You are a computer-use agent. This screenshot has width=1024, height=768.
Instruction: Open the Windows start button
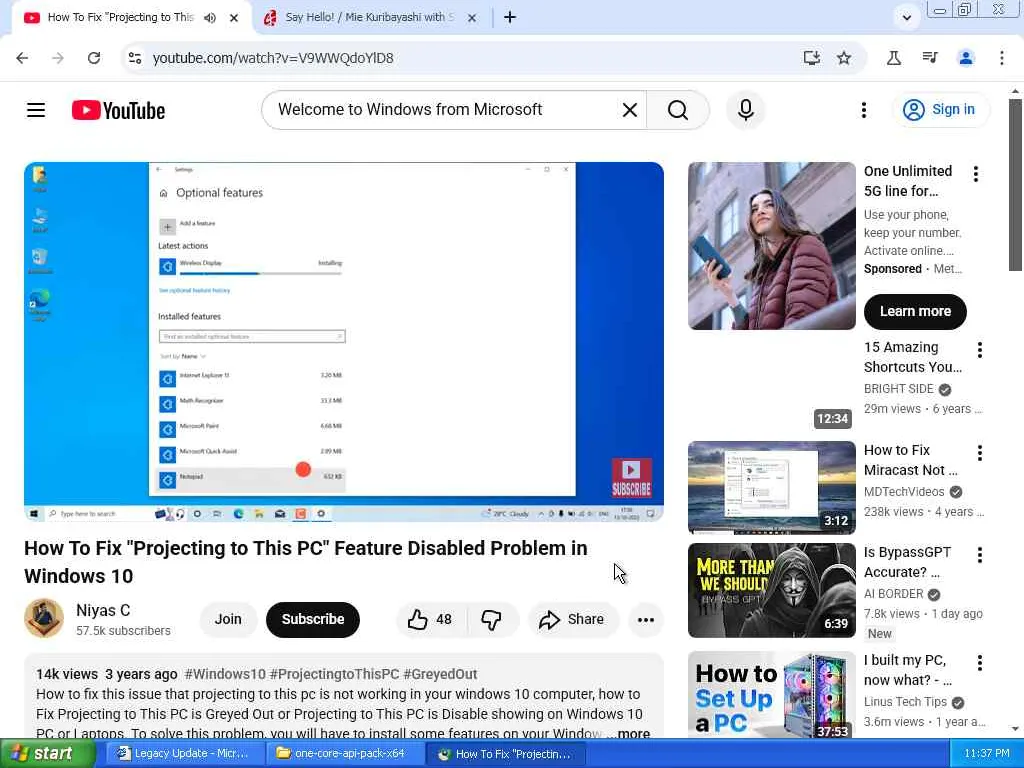pyautogui.click(x=48, y=754)
